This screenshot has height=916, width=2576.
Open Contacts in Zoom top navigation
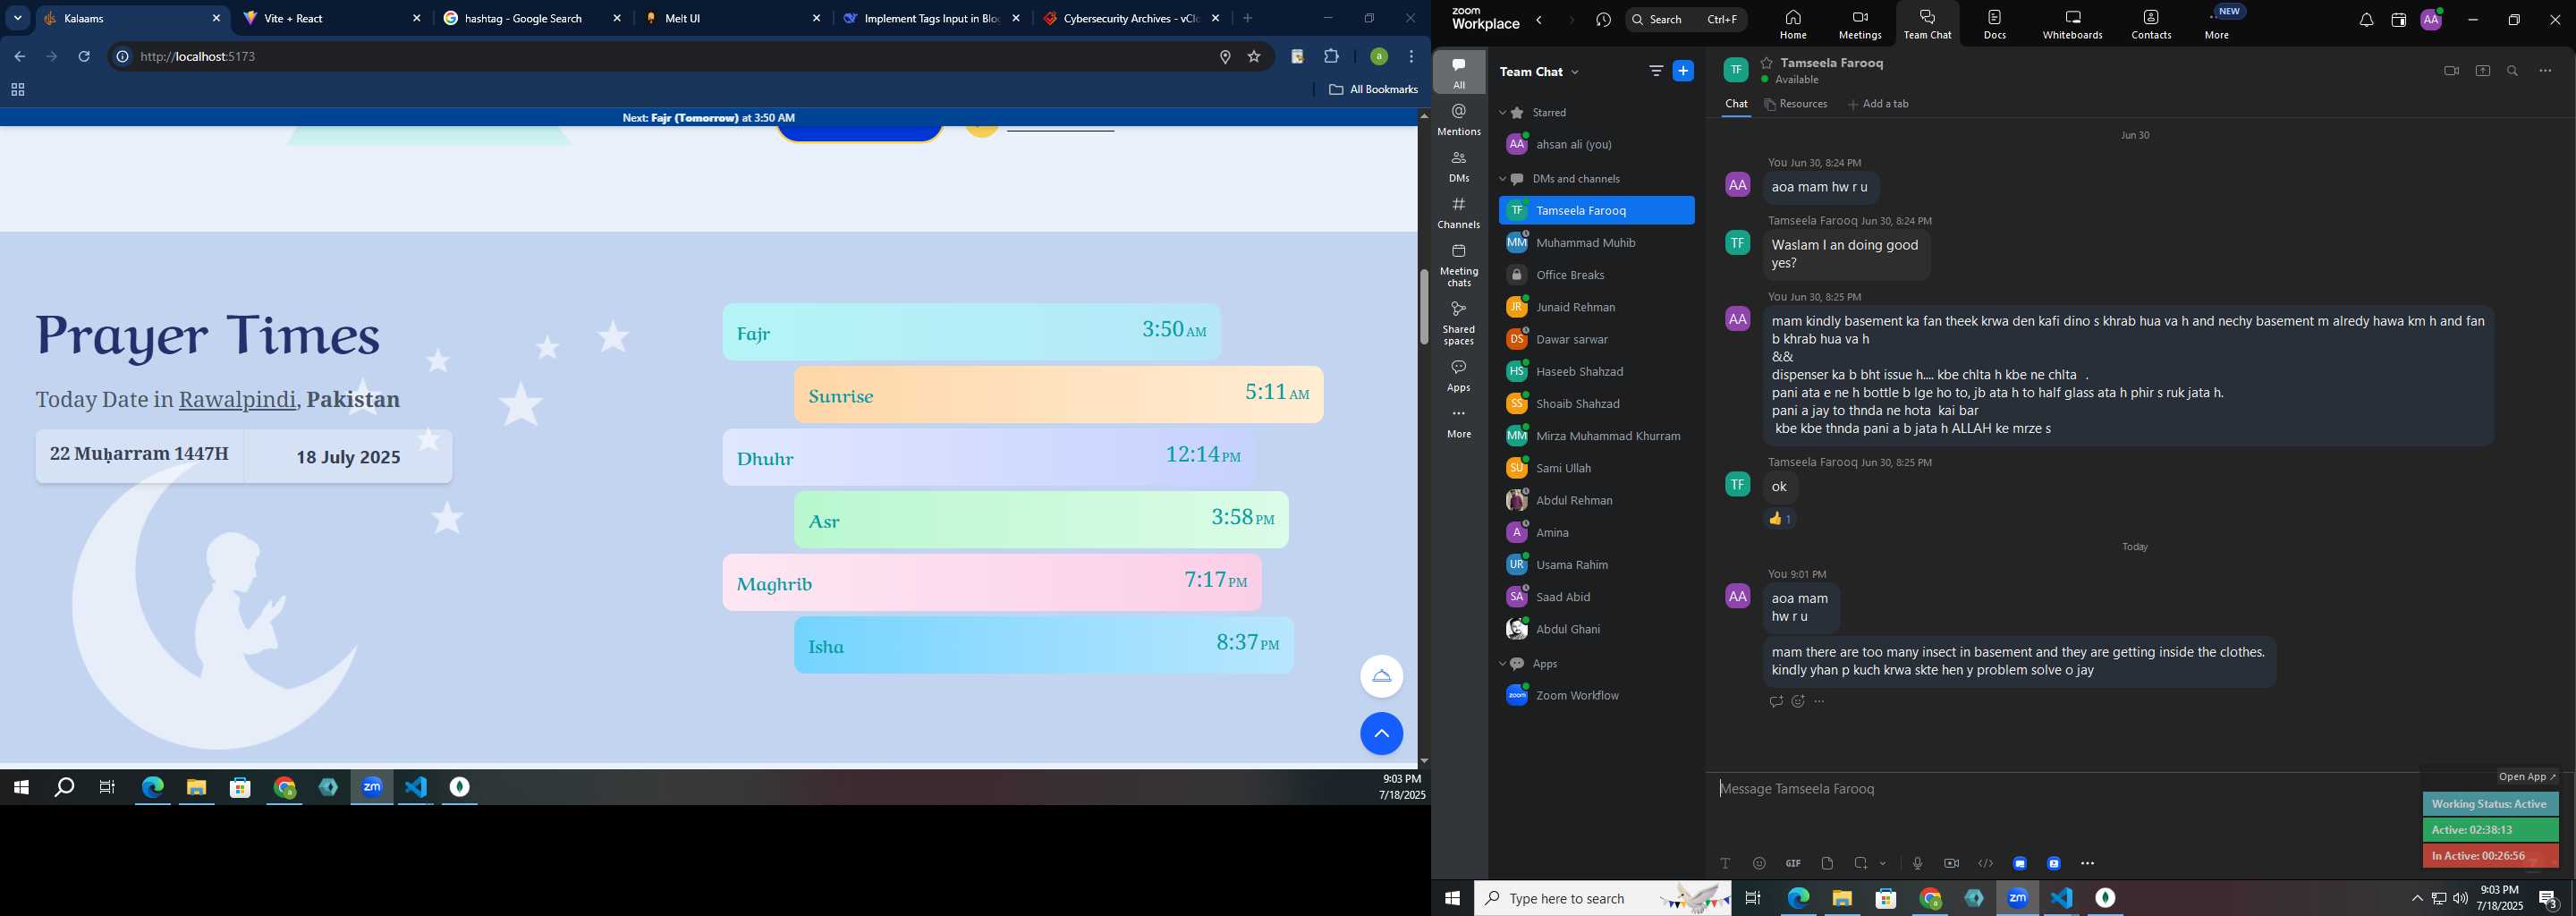pos(2150,25)
